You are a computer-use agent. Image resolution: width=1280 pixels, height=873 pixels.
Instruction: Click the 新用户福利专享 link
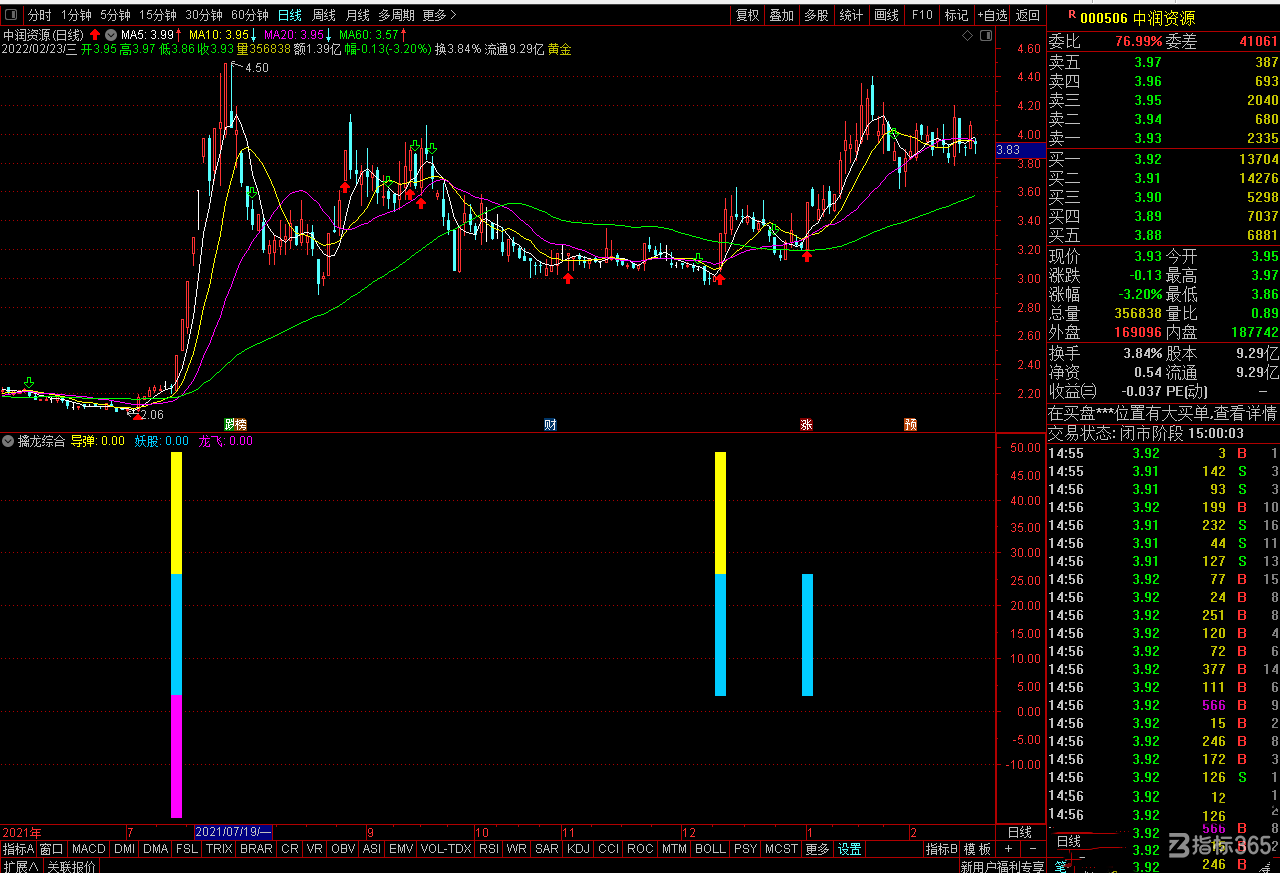[x=1002, y=866]
